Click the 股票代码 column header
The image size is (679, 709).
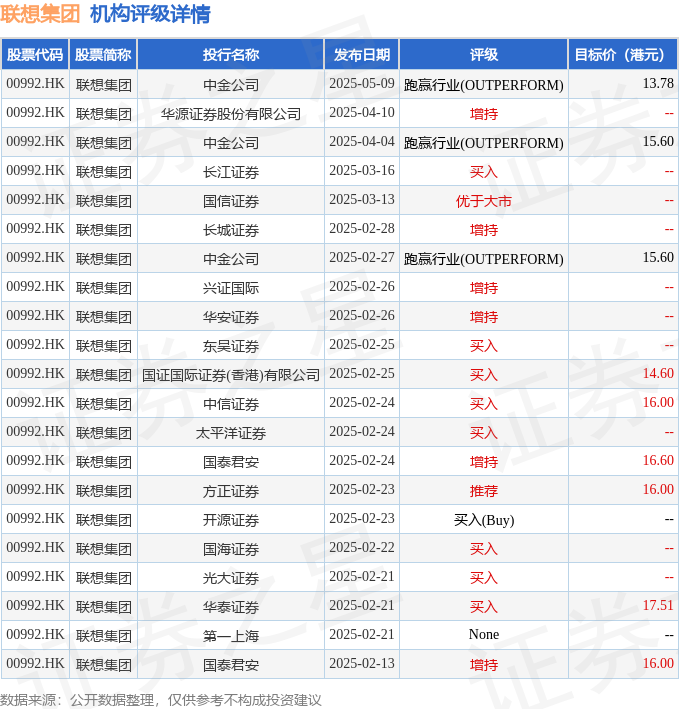coord(35,55)
